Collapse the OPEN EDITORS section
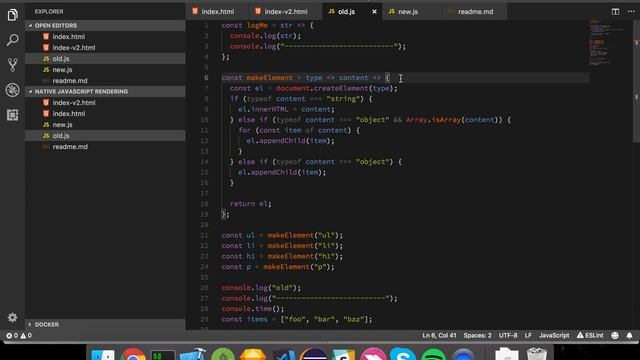The width and height of the screenshot is (640, 360). pyautogui.click(x=105, y=25)
